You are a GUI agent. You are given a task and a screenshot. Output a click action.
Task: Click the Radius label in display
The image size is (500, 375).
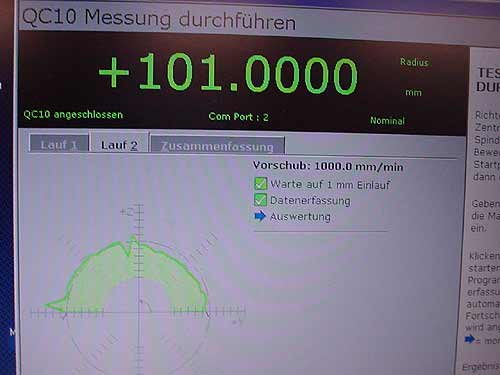tap(414, 62)
